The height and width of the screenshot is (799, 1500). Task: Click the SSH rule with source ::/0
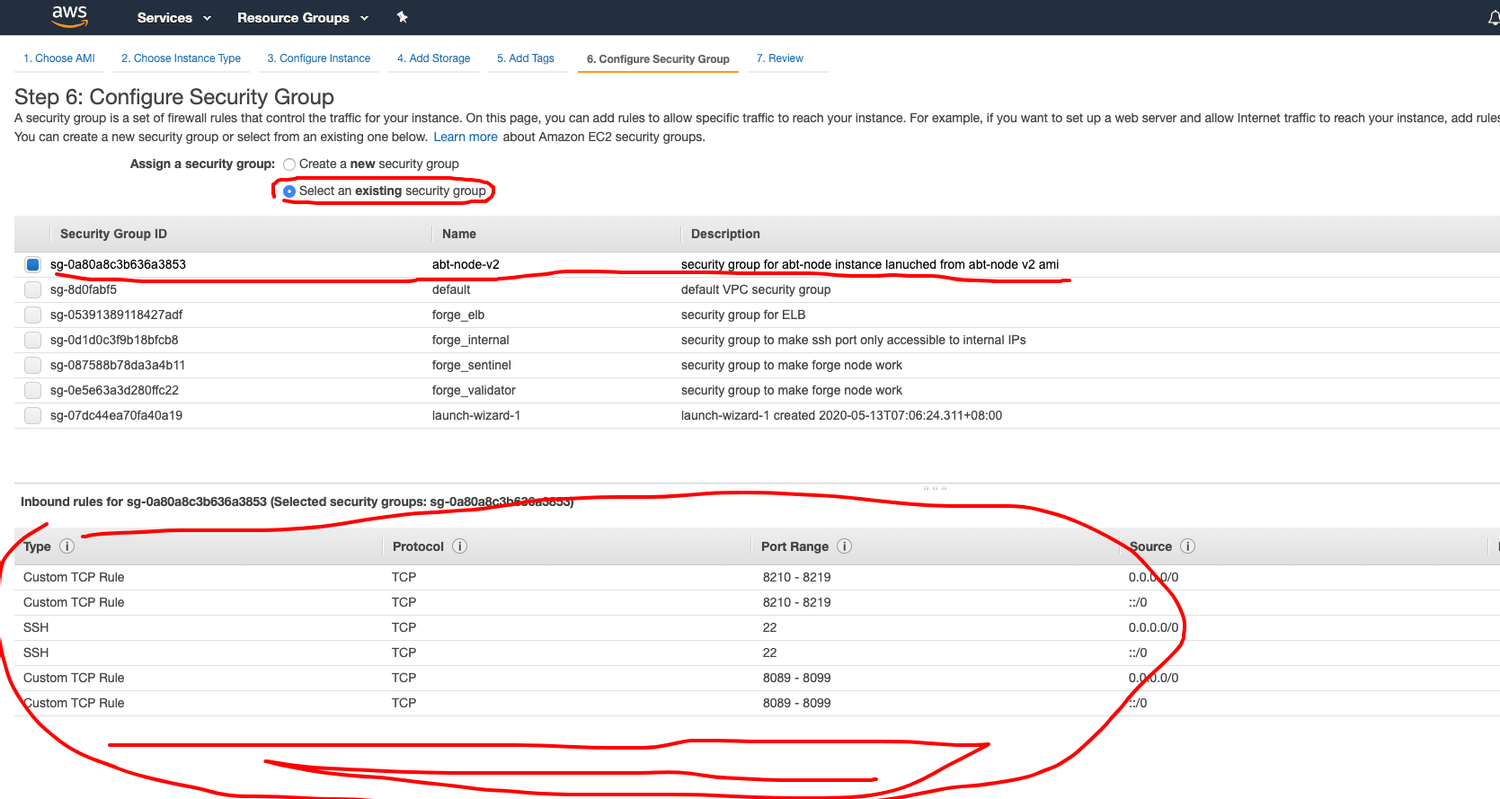(750, 653)
